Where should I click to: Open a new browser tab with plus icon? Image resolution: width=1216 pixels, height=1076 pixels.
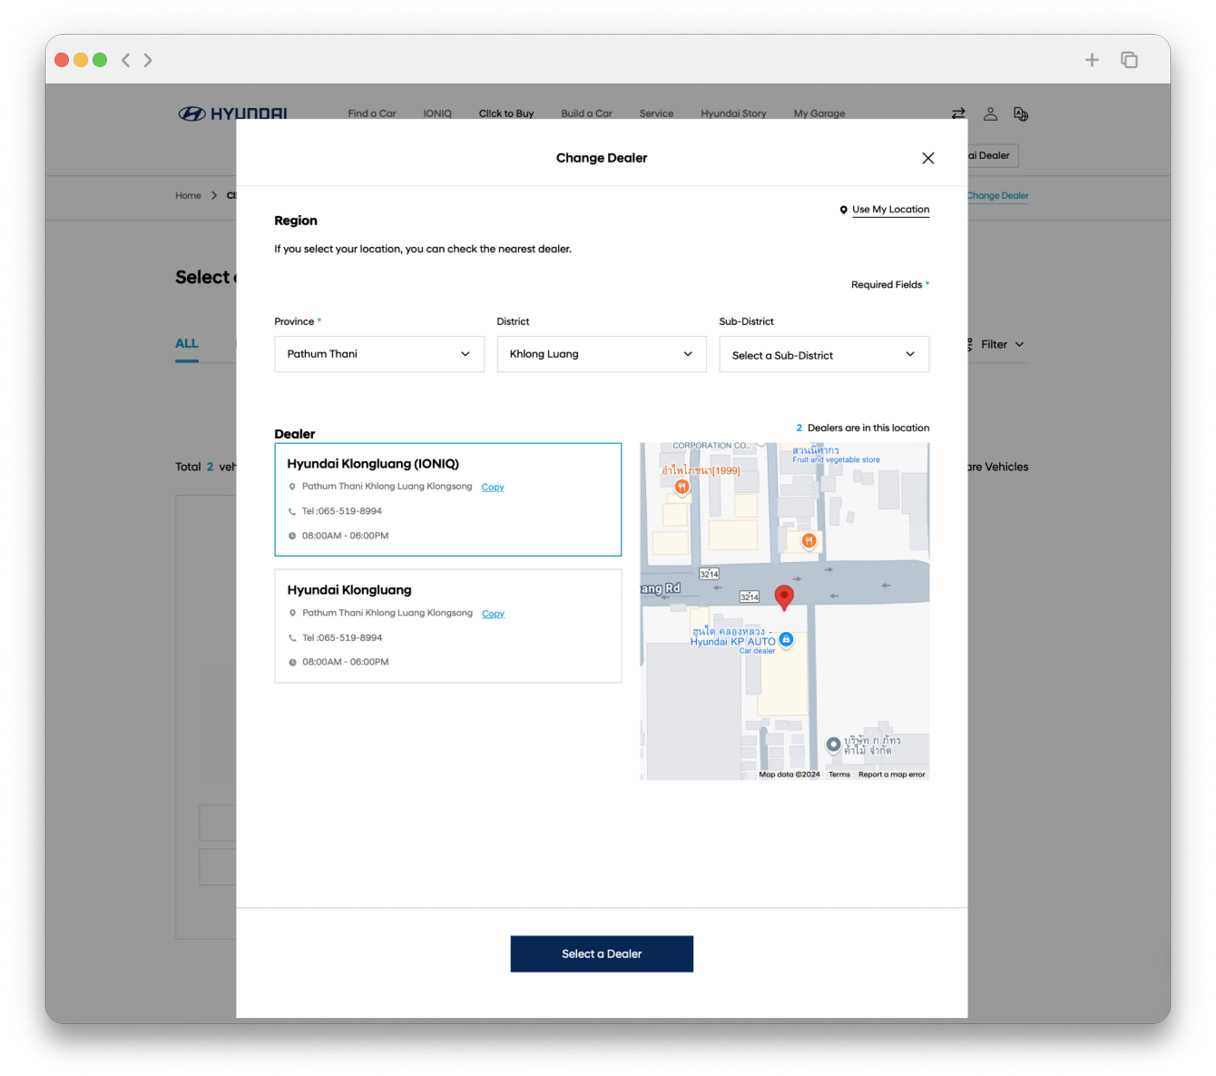coord(1092,60)
